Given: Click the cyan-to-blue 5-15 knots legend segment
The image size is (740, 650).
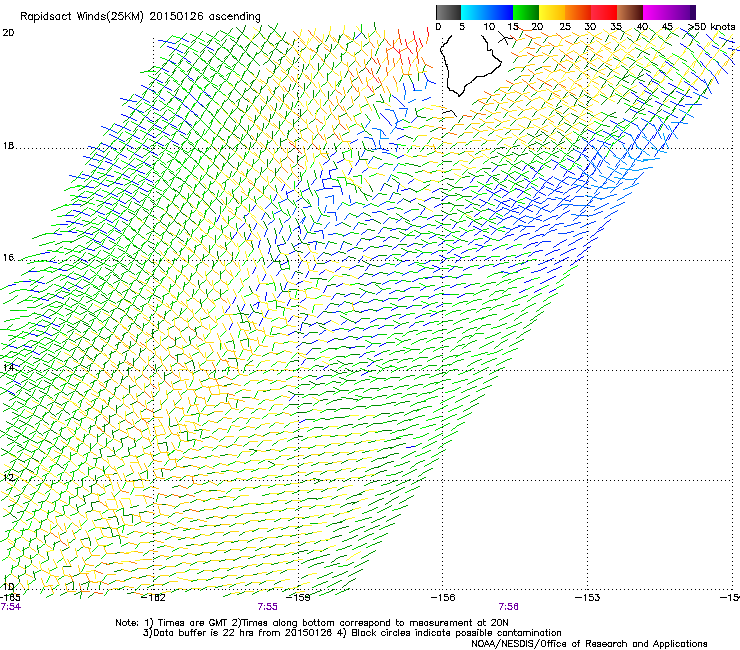Looking at the screenshot, I should click(487, 12).
